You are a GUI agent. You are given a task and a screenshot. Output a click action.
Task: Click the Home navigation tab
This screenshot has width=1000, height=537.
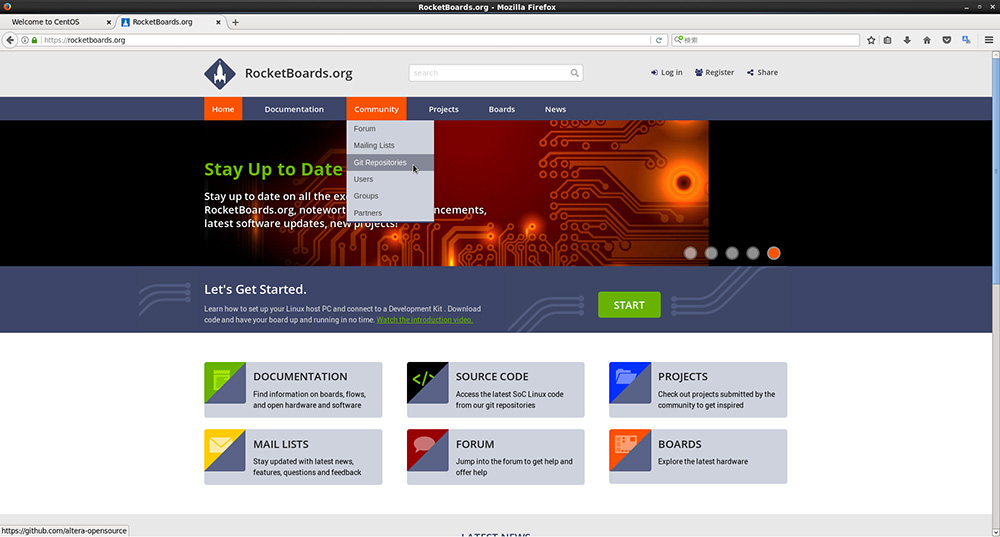223,109
